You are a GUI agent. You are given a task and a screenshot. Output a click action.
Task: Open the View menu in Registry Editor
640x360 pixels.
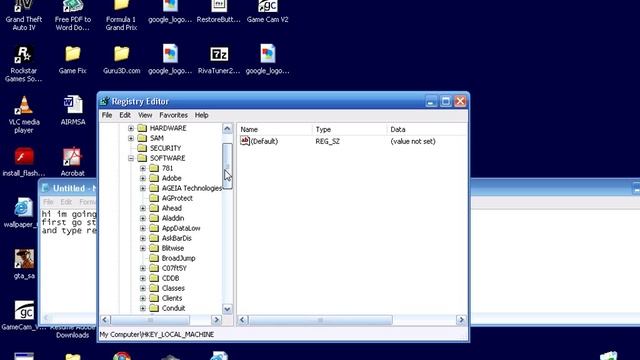pyautogui.click(x=145, y=115)
